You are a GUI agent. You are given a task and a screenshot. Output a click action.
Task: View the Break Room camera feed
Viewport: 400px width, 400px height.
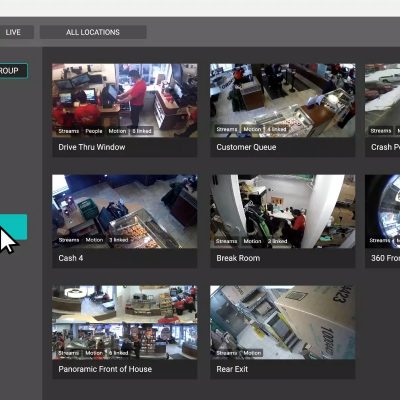click(x=283, y=211)
